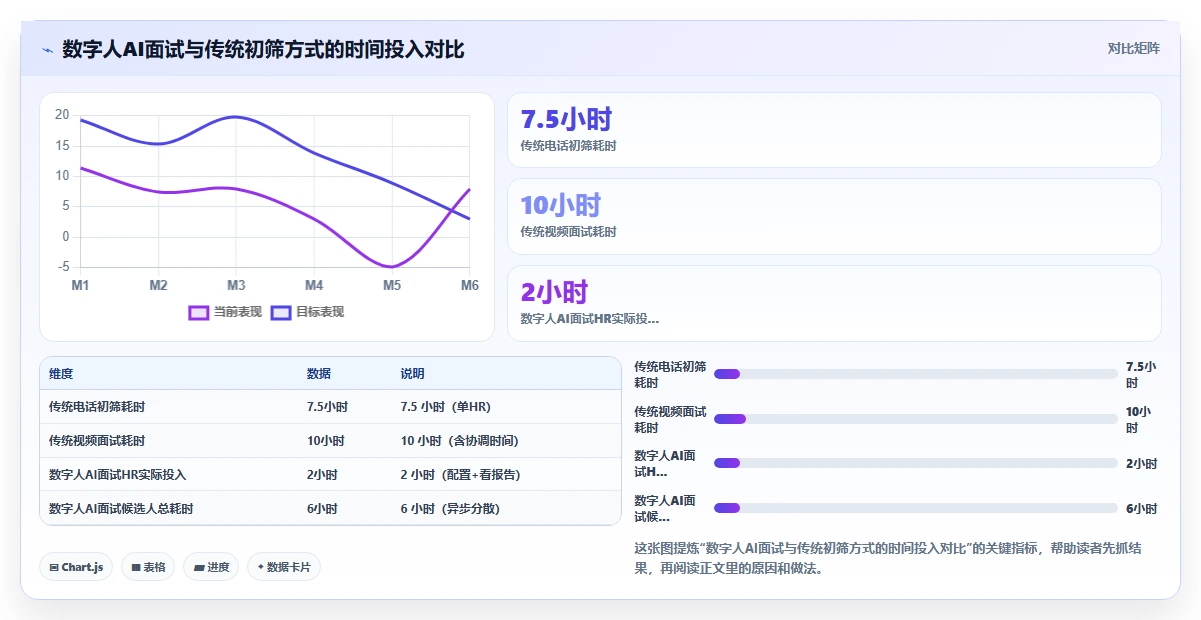The width and height of the screenshot is (1201, 620).
Task: Click the 传统电话初筛耗时 progress bar
Action: (x=916, y=374)
